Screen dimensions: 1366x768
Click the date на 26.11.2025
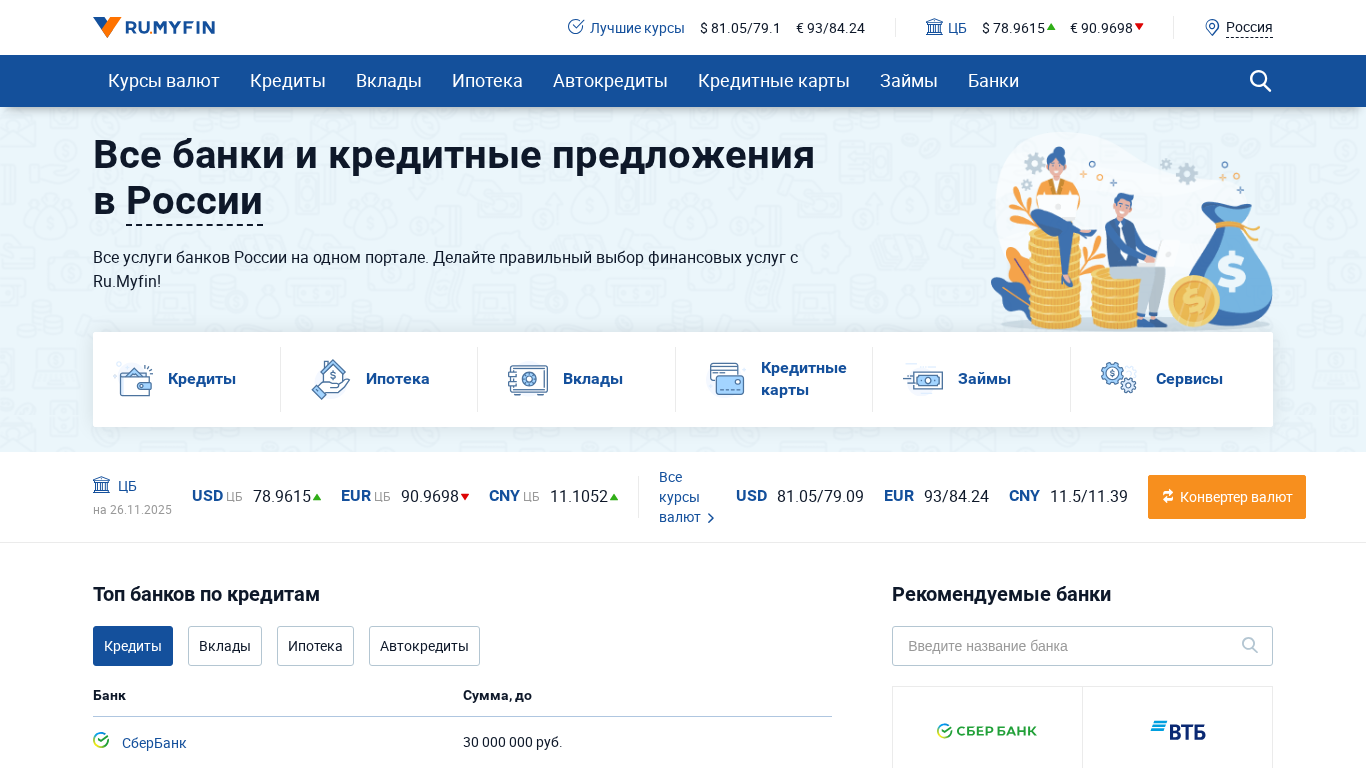click(x=132, y=510)
